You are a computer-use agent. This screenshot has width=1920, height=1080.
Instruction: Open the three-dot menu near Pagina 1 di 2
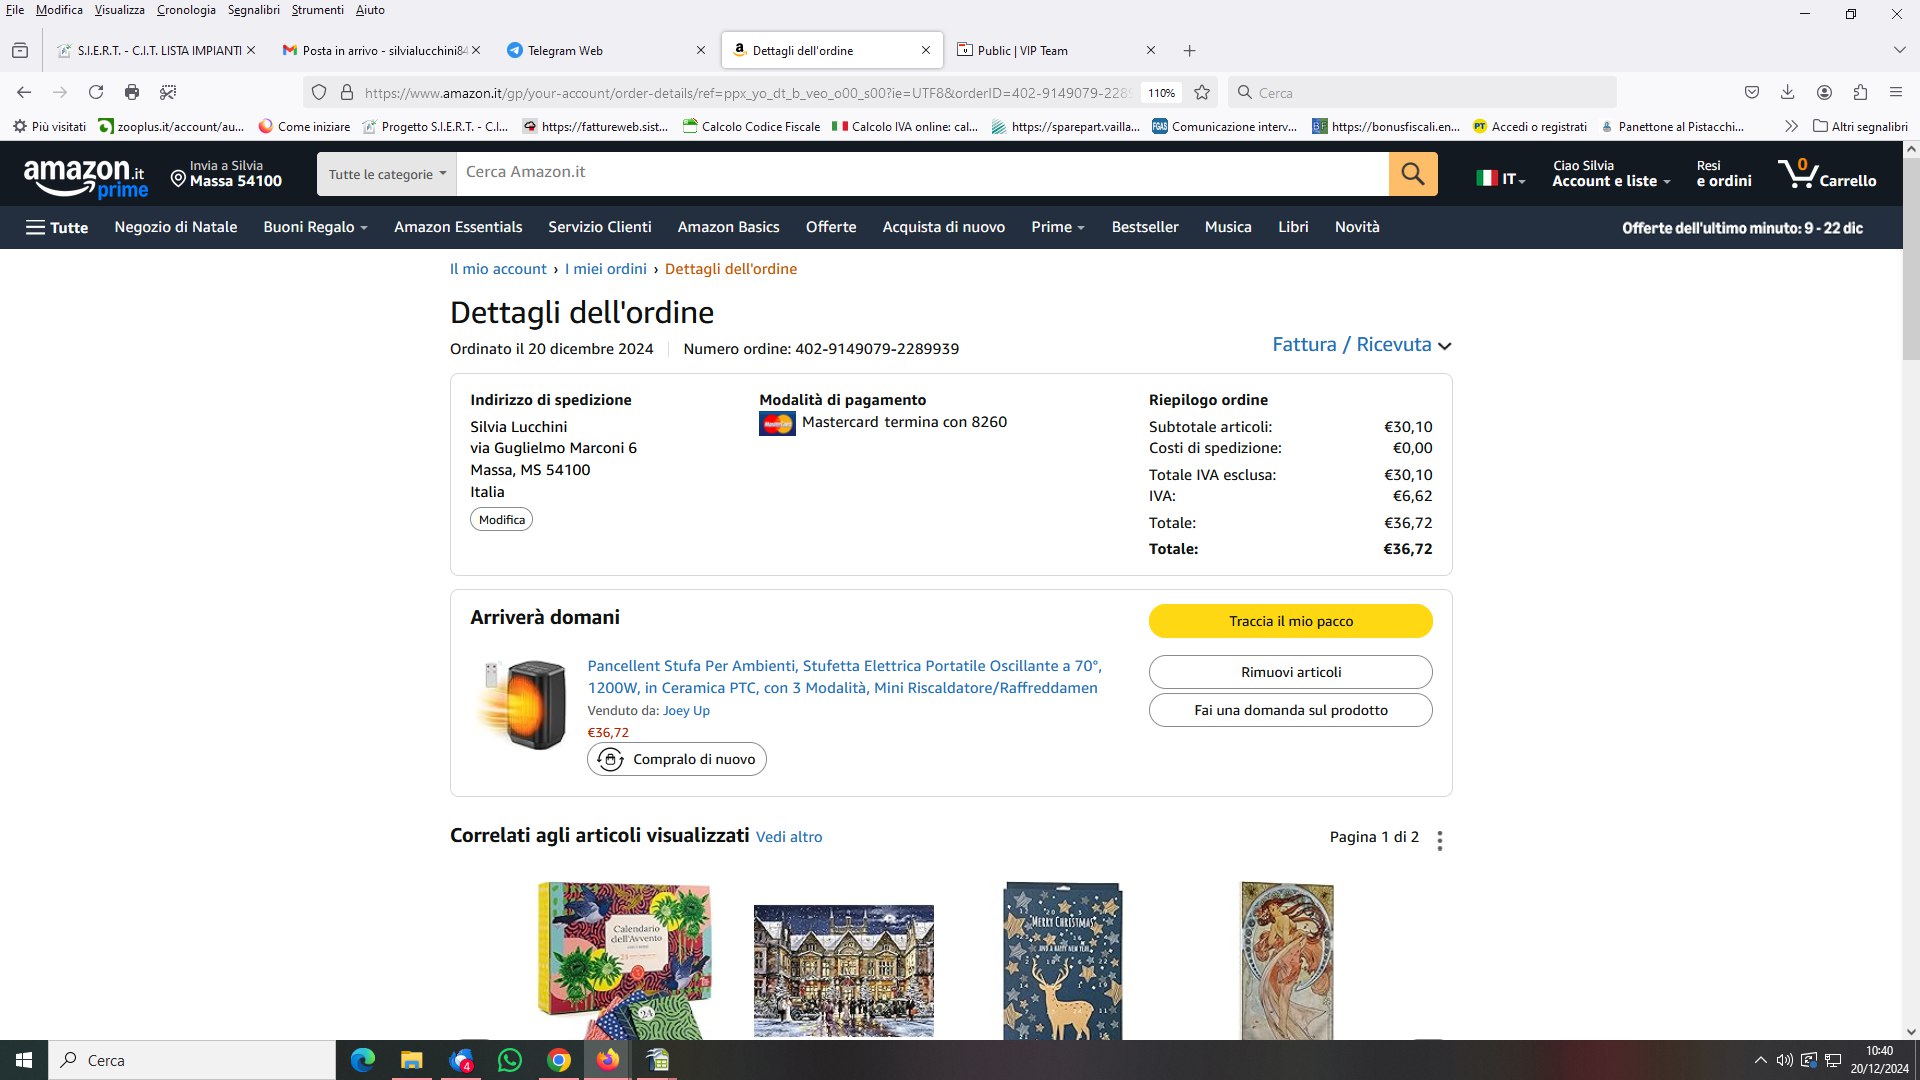tap(1440, 841)
